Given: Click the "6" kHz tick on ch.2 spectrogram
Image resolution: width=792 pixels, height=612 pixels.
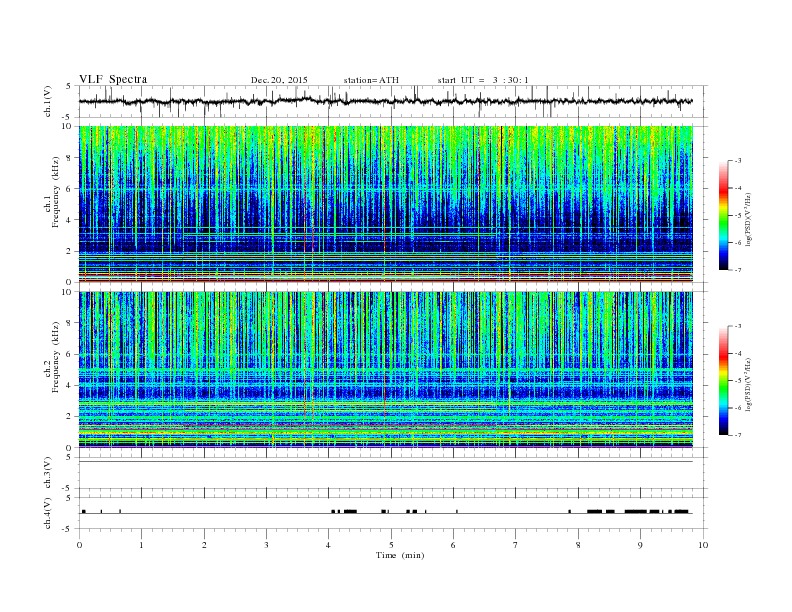Looking at the screenshot, I should click(70, 354).
